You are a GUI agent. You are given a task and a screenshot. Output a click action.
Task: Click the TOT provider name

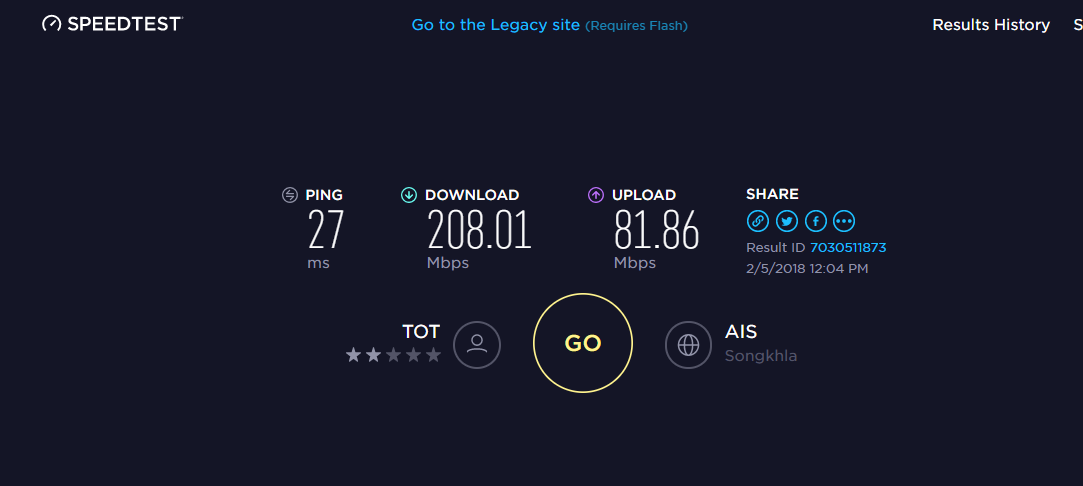coord(421,331)
